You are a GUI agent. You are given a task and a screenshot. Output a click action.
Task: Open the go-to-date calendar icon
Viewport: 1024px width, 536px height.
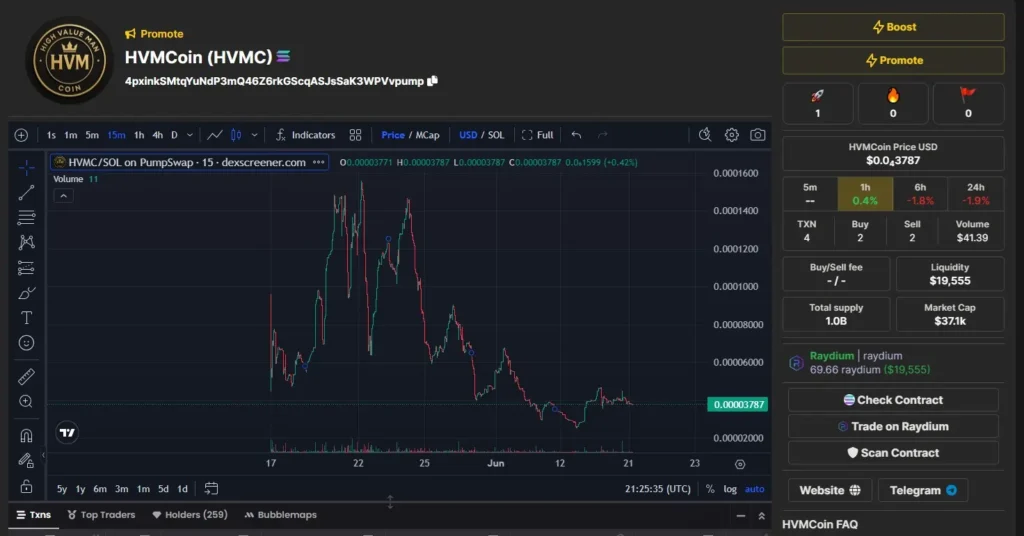pyautogui.click(x=211, y=488)
